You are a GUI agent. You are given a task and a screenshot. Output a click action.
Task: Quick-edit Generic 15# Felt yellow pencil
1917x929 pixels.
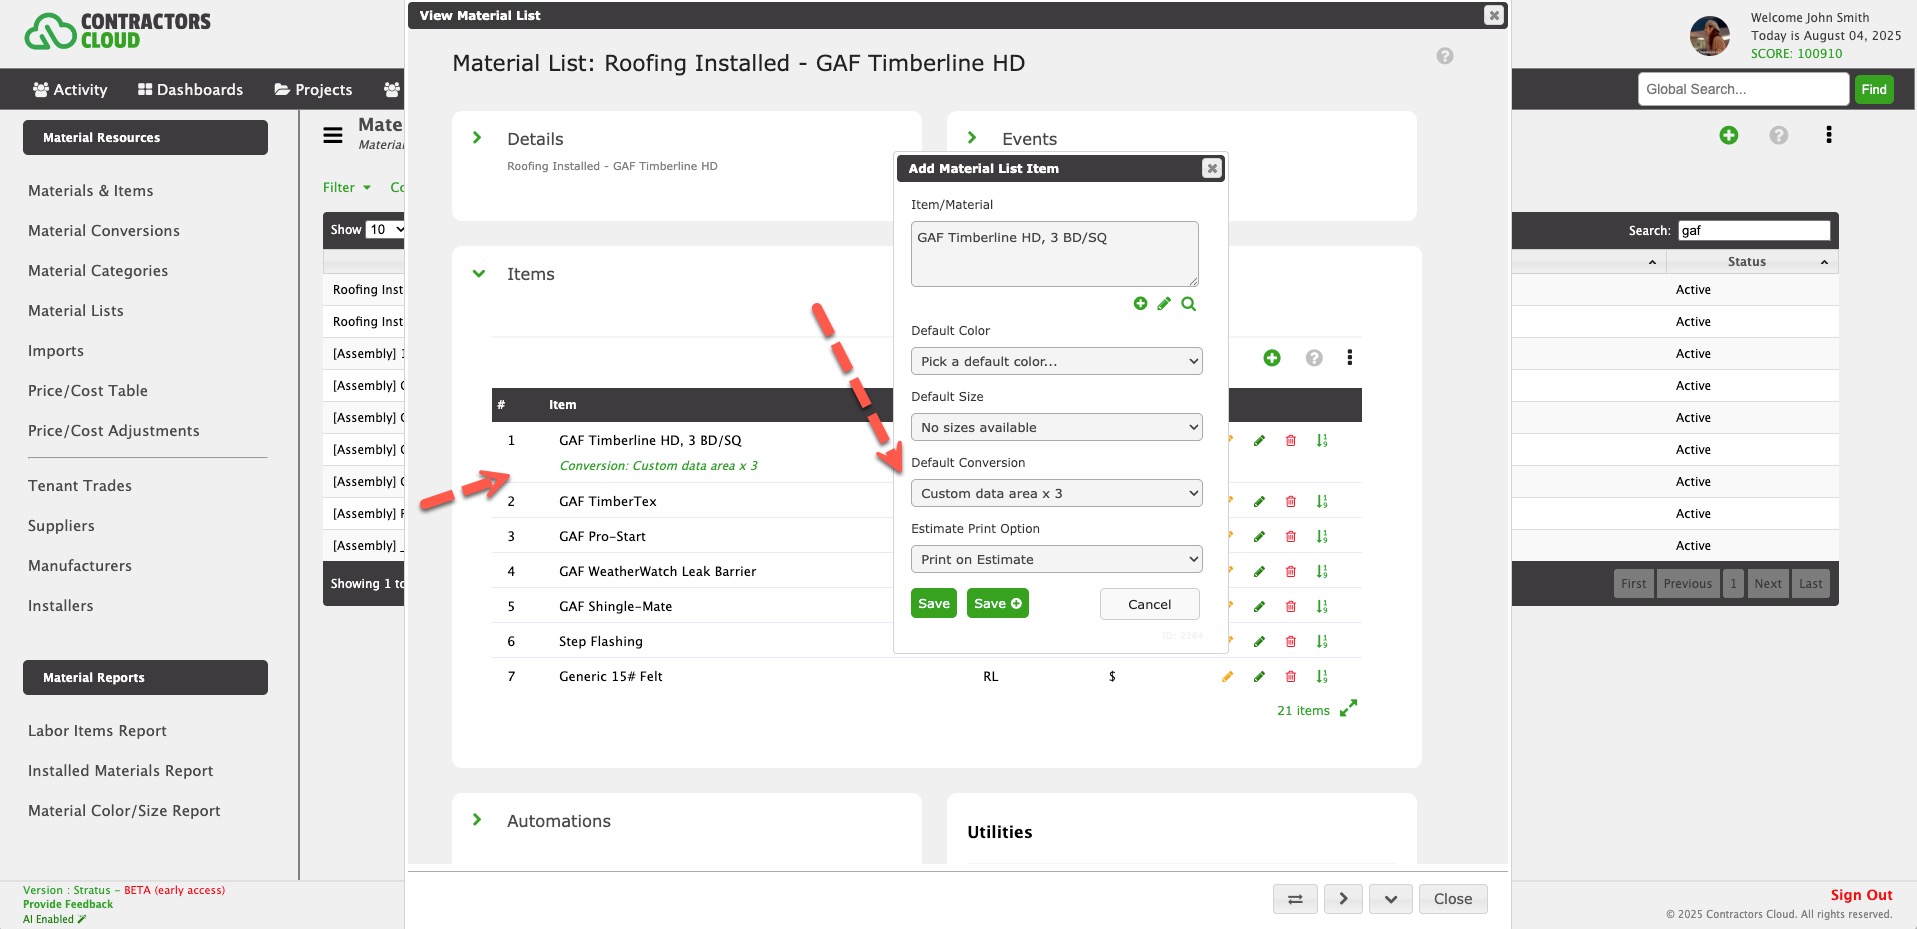1227,677
